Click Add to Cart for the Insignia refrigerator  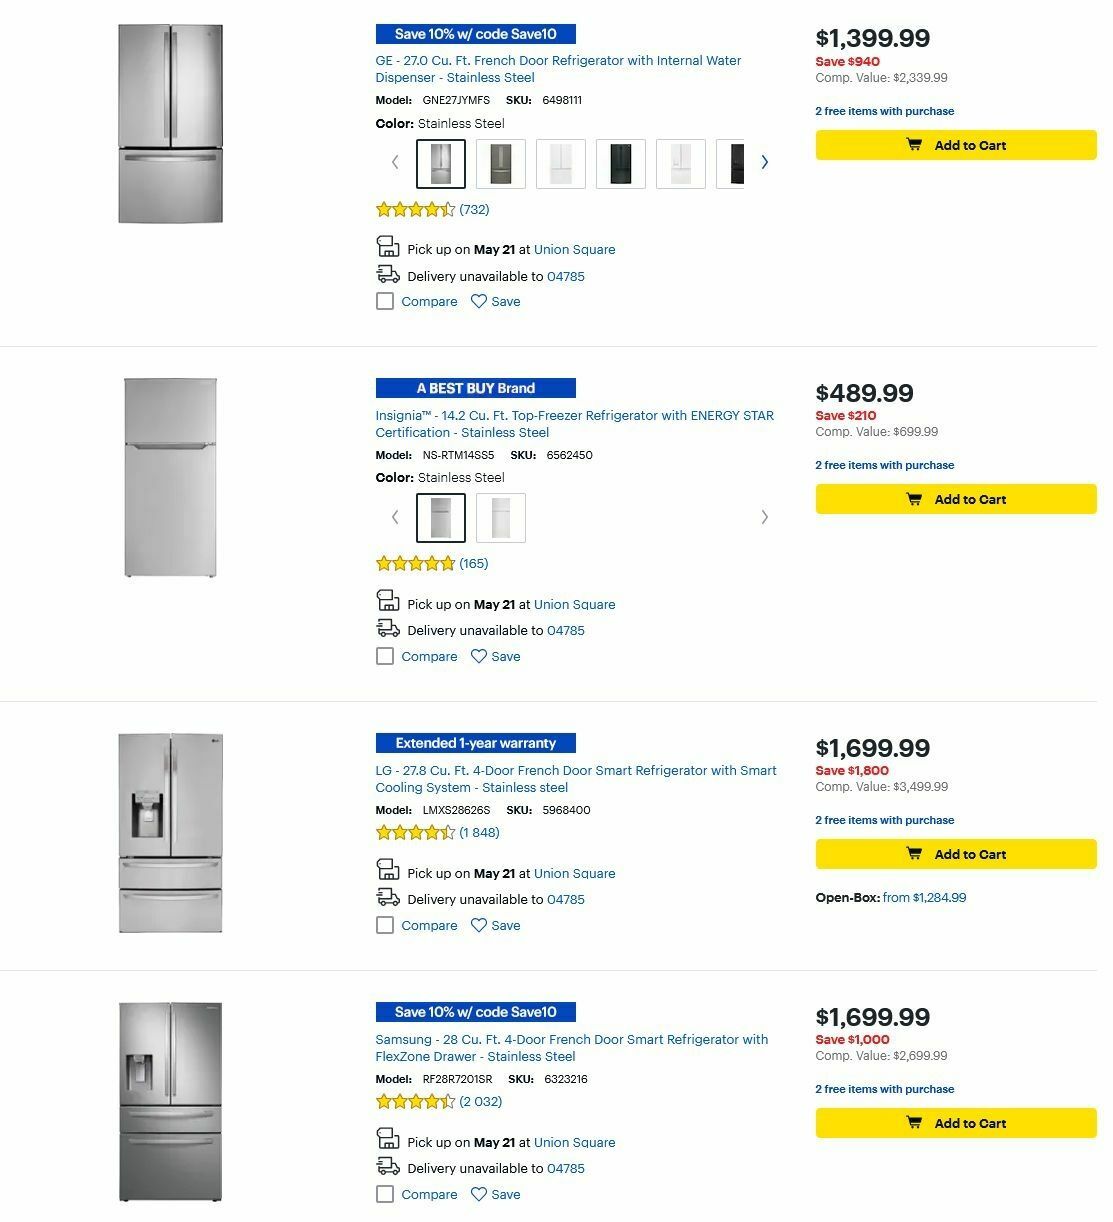tap(955, 499)
